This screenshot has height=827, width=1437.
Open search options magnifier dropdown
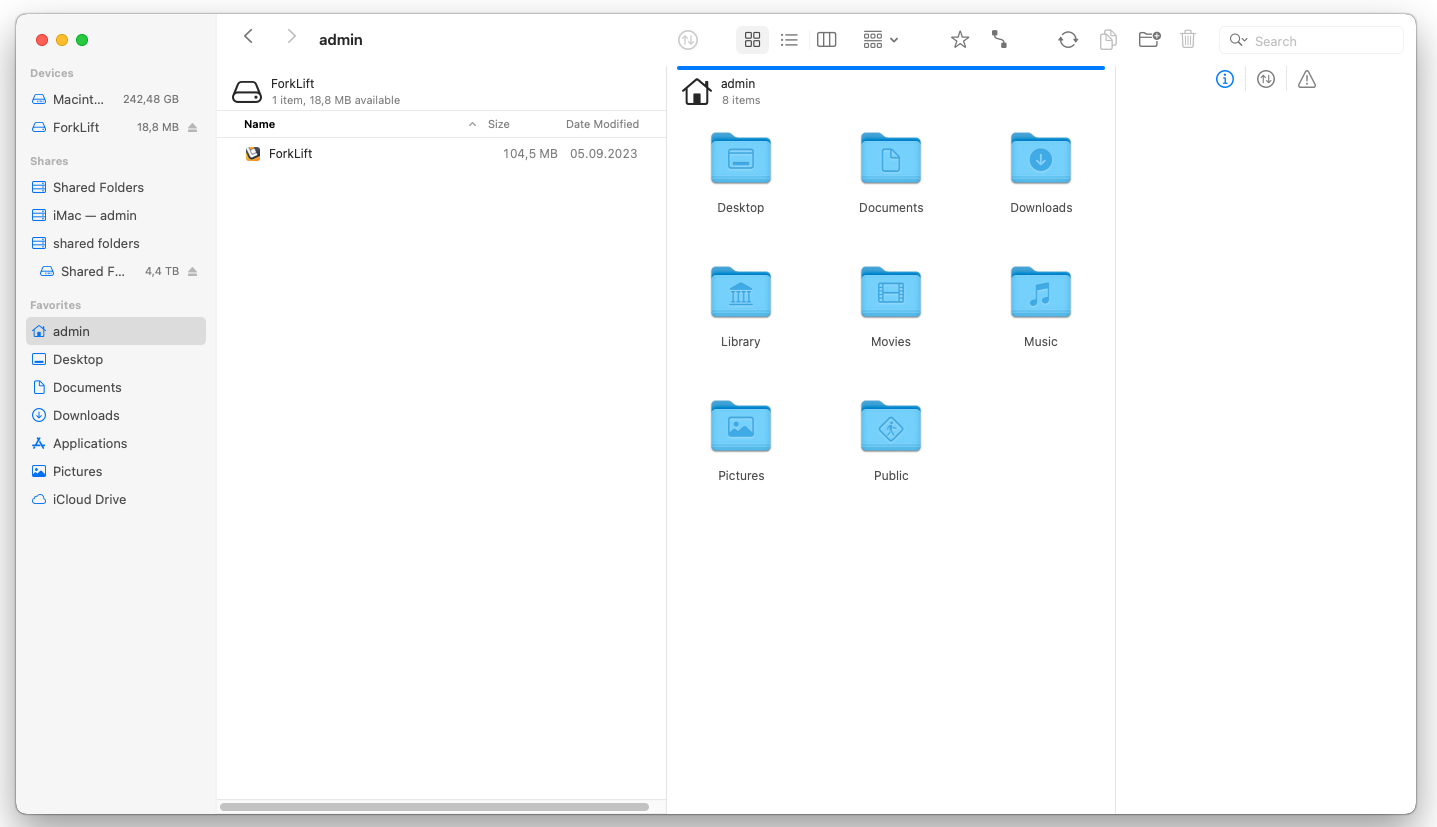(x=1239, y=40)
